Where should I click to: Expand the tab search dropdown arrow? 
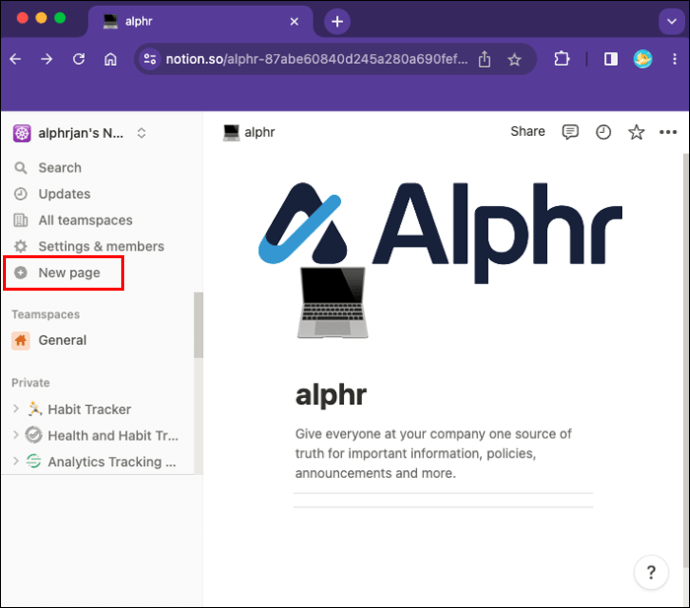click(672, 21)
